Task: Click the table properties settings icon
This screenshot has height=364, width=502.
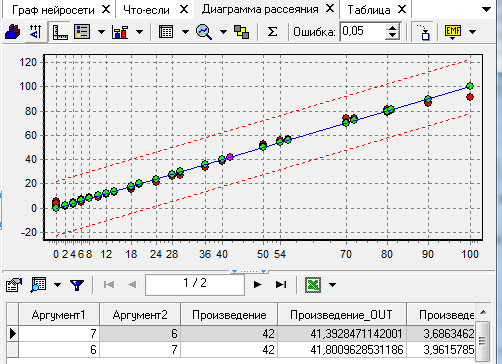Action: 13,285
